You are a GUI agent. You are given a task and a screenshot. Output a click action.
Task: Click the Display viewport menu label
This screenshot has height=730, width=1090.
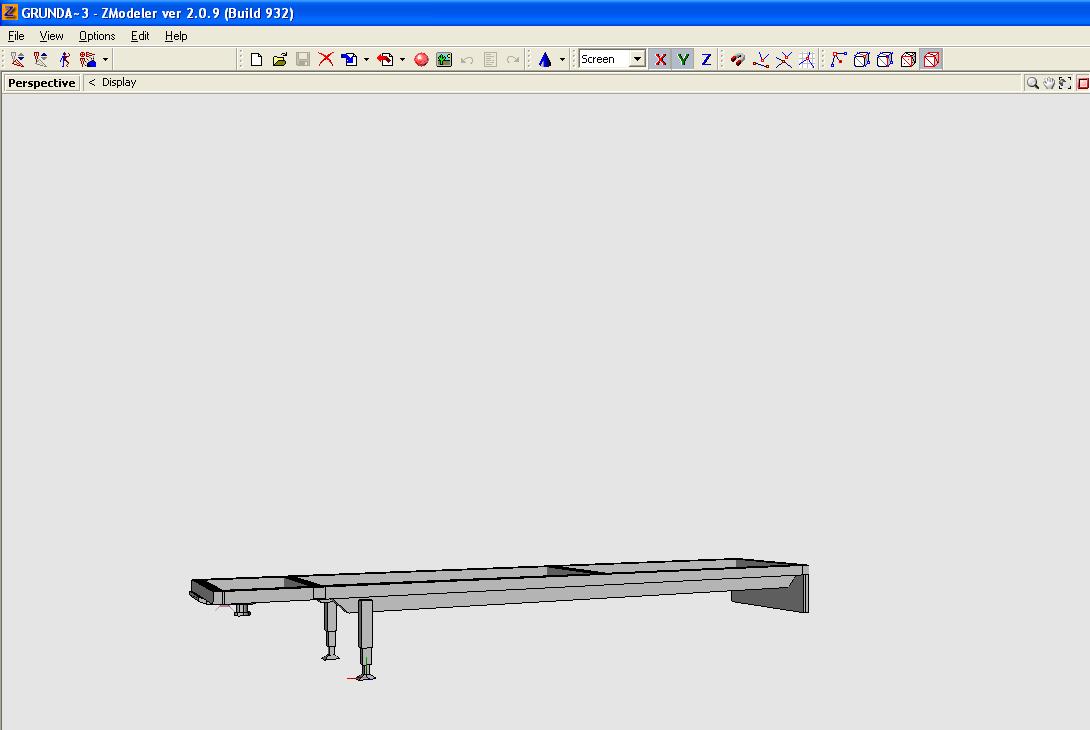[x=118, y=83]
